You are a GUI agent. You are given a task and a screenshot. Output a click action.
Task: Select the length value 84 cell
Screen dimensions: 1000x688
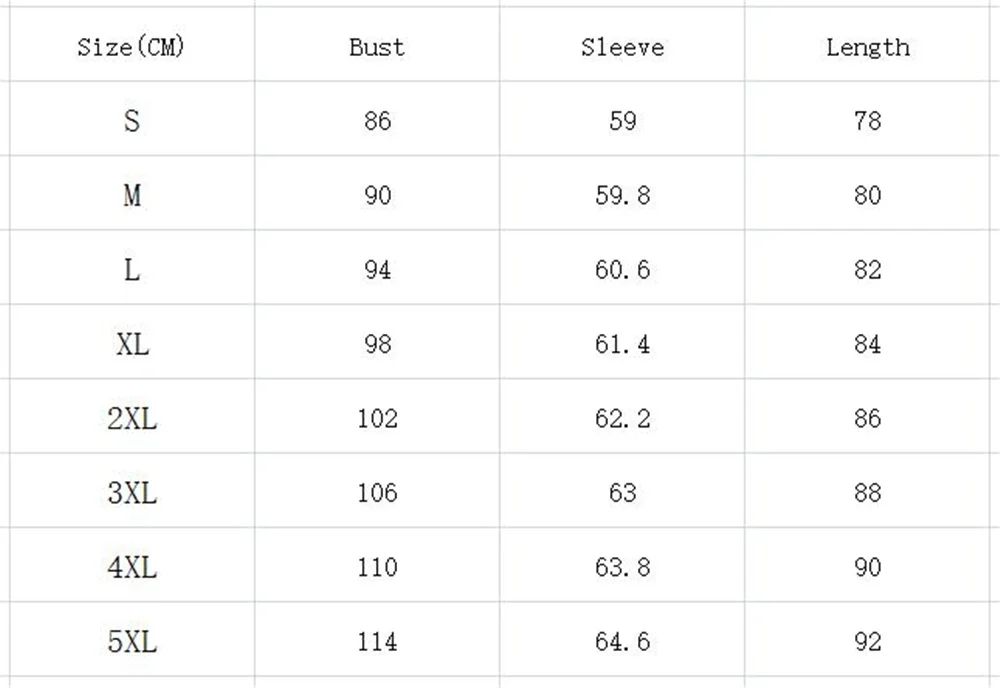(x=868, y=344)
